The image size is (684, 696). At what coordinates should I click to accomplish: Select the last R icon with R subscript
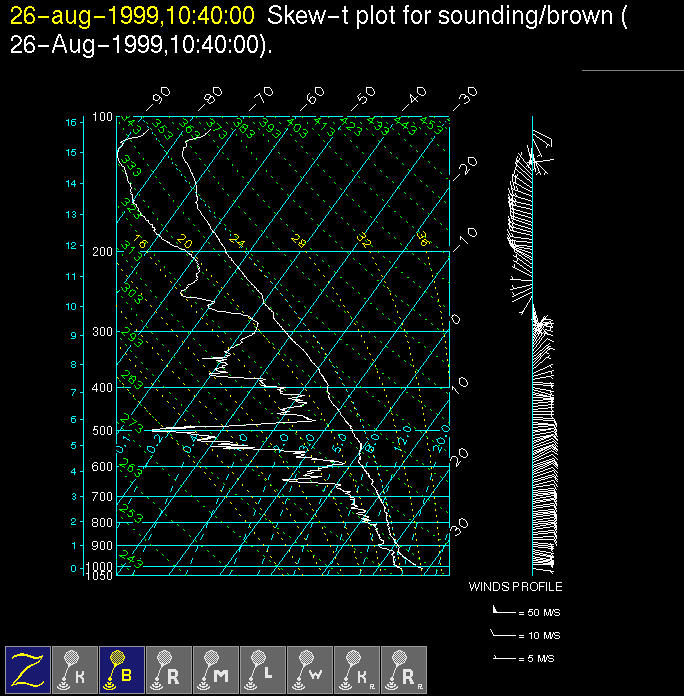[404, 670]
